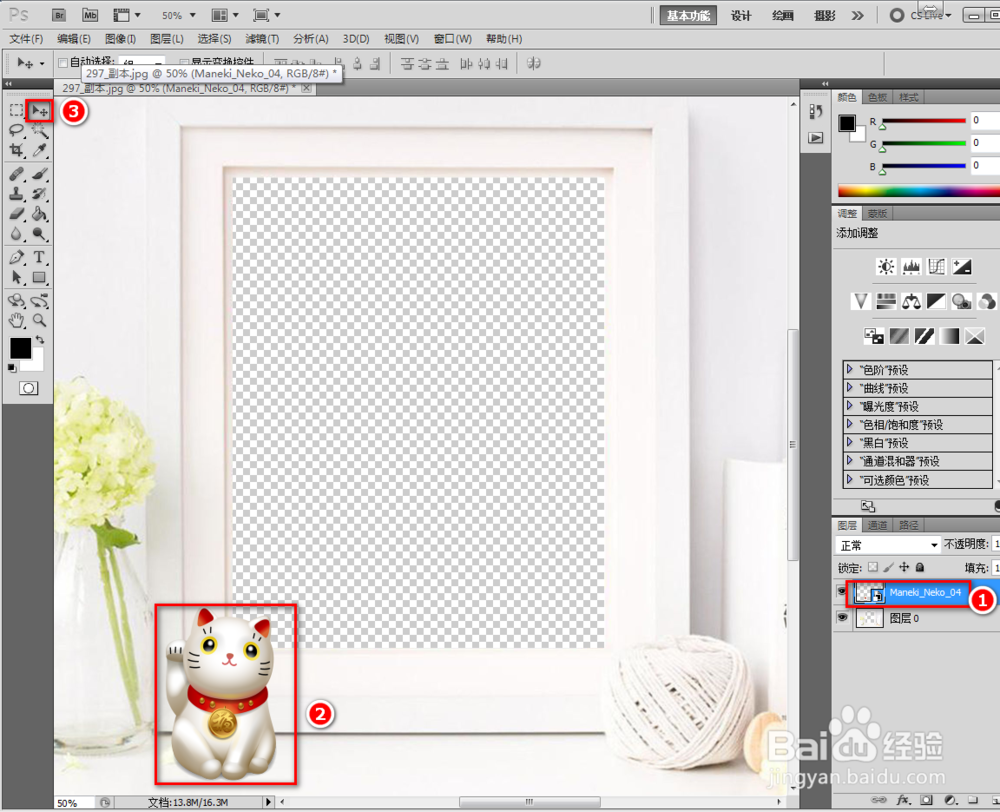Toggle lock transparent pixels

click(872, 567)
